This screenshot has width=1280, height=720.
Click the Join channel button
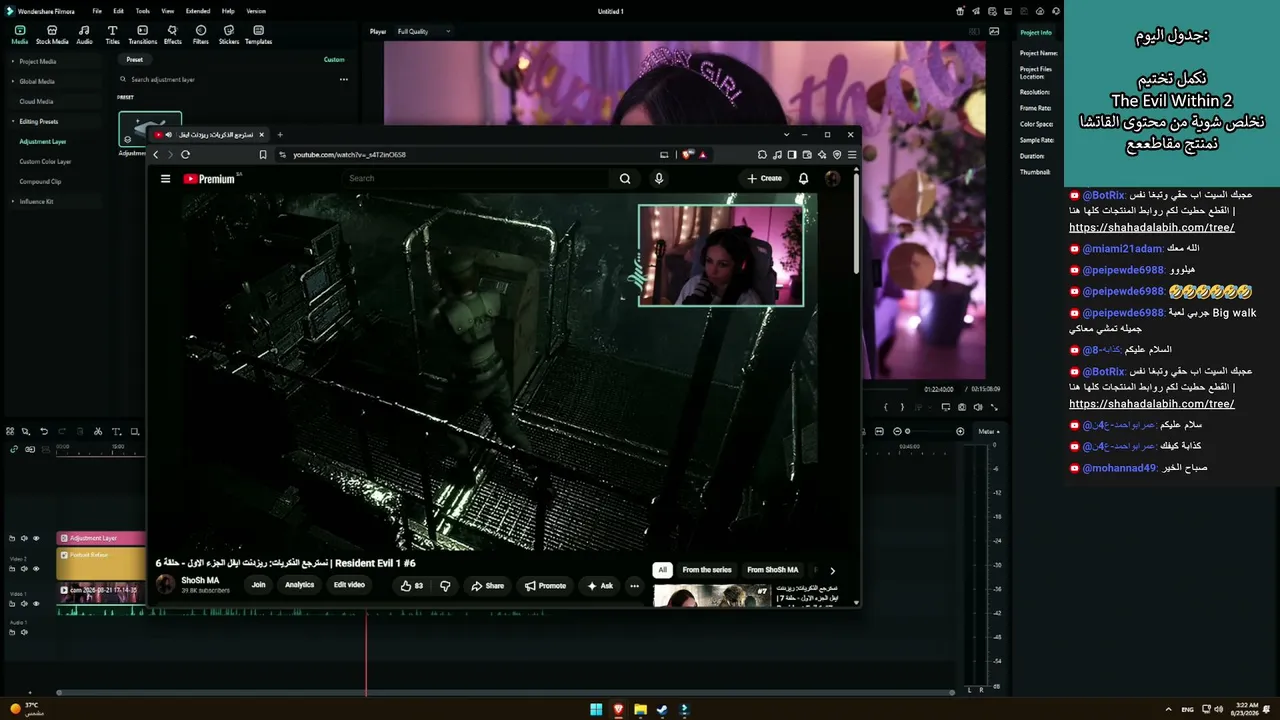click(x=258, y=586)
